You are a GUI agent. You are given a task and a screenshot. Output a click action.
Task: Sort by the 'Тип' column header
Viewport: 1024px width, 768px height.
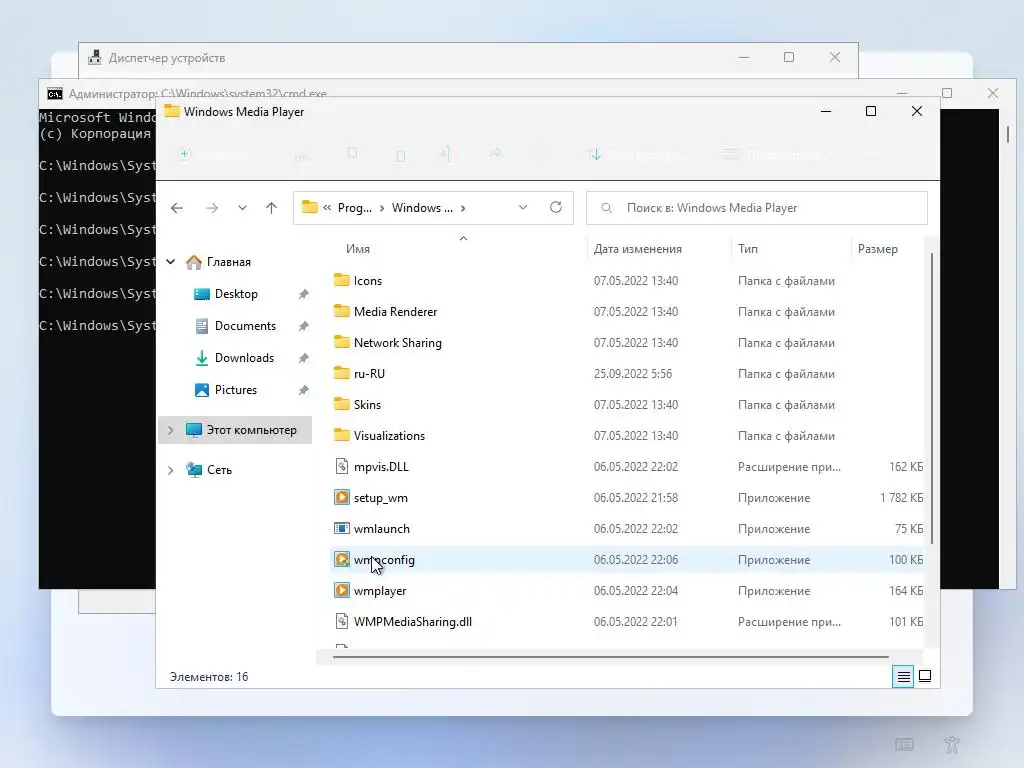[748, 249]
